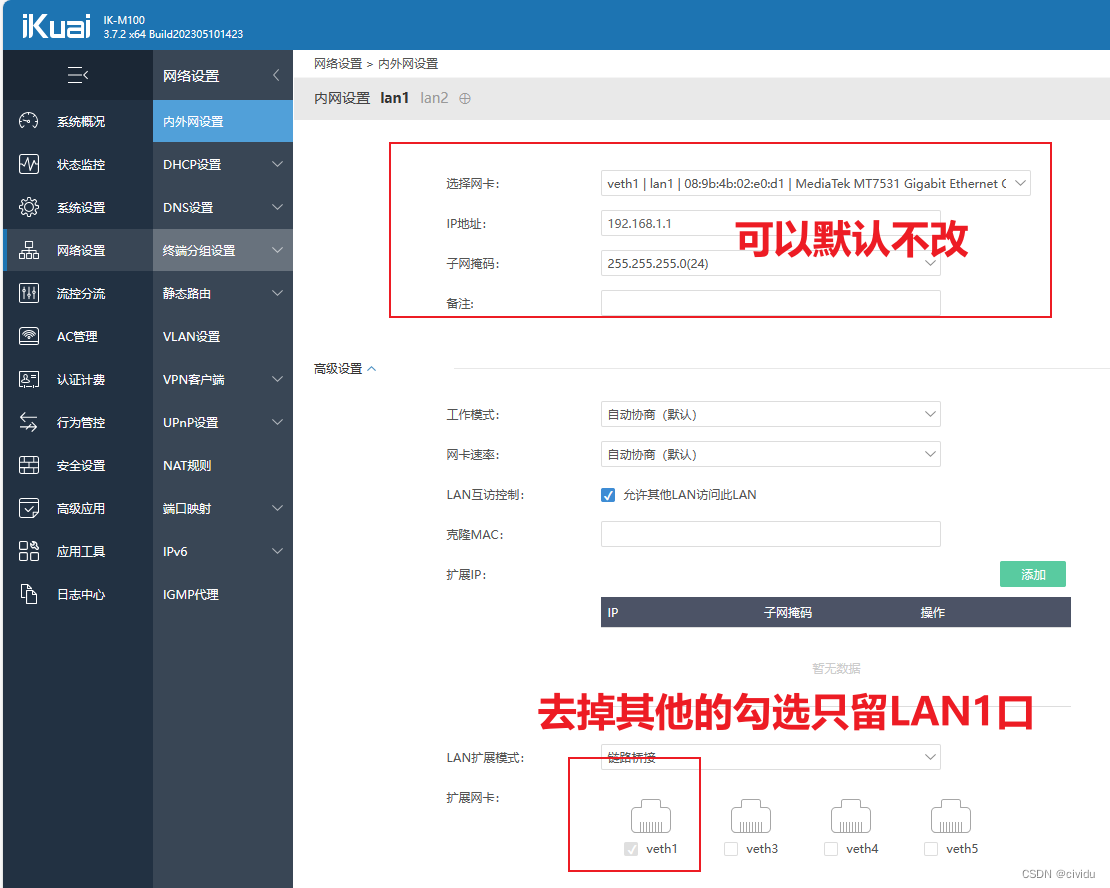The width and height of the screenshot is (1110, 888).
Task: Click the 流控分流 sliders icon
Action: point(28,293)
